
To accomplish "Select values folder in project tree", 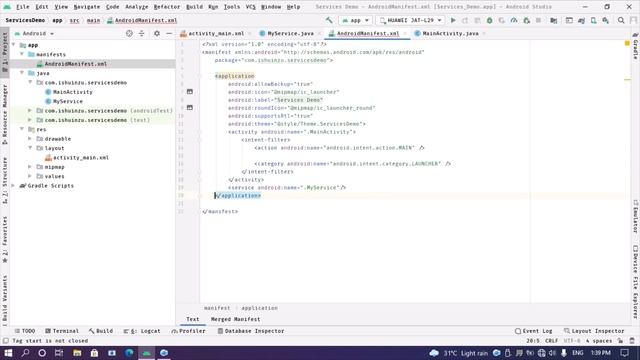I will coord(54,176).
